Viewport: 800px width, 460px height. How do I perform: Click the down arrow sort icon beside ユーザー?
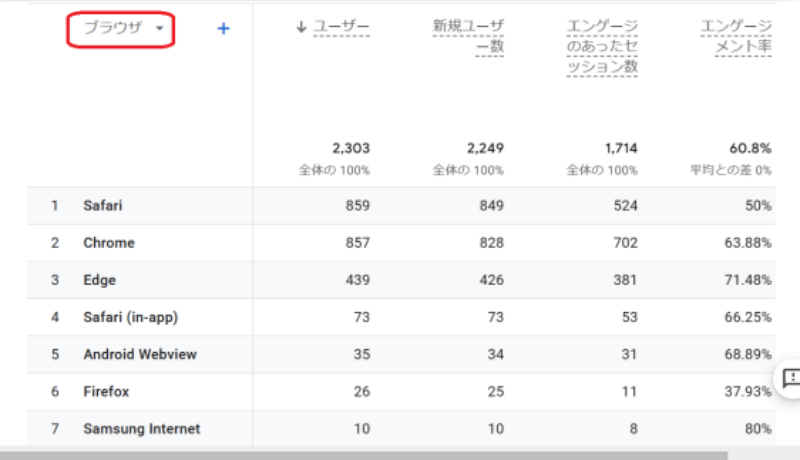(x=301, y=27)
